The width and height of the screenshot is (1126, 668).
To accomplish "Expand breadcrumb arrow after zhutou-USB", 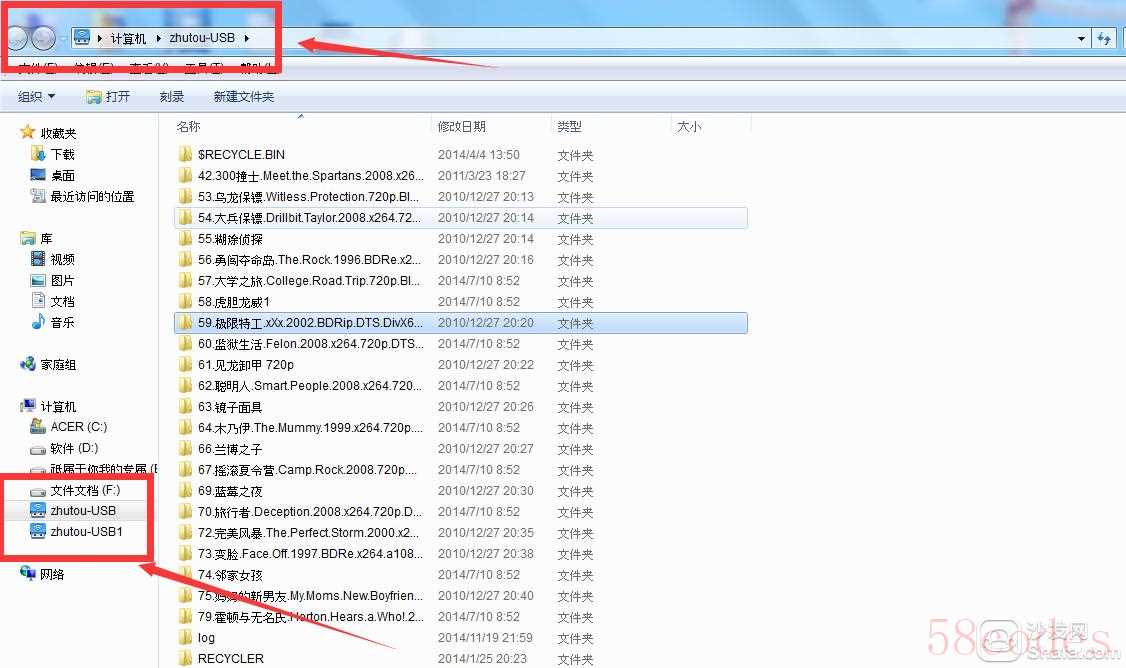I will point(246,38).
